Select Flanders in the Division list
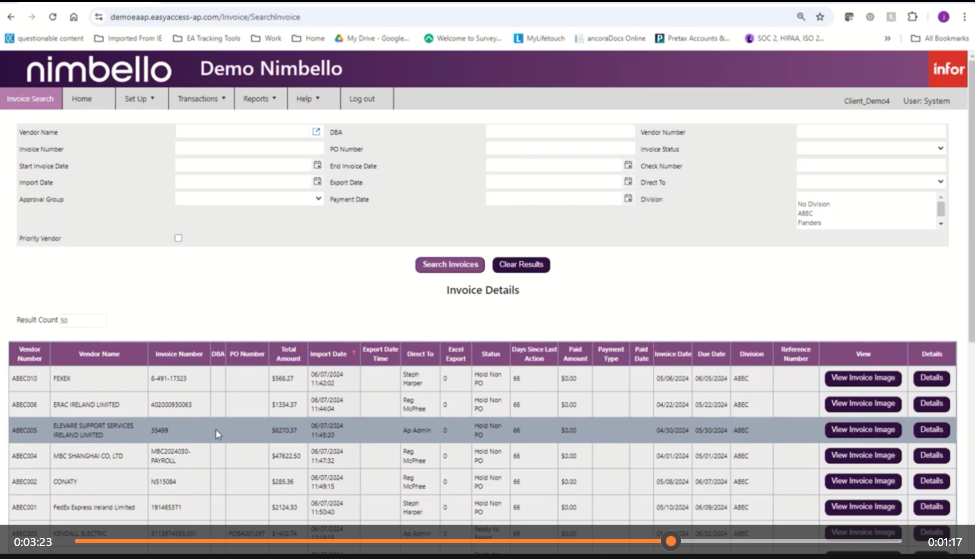Image resolution: width=975 pixels, height=559 pixels. (x=809, y=223)
